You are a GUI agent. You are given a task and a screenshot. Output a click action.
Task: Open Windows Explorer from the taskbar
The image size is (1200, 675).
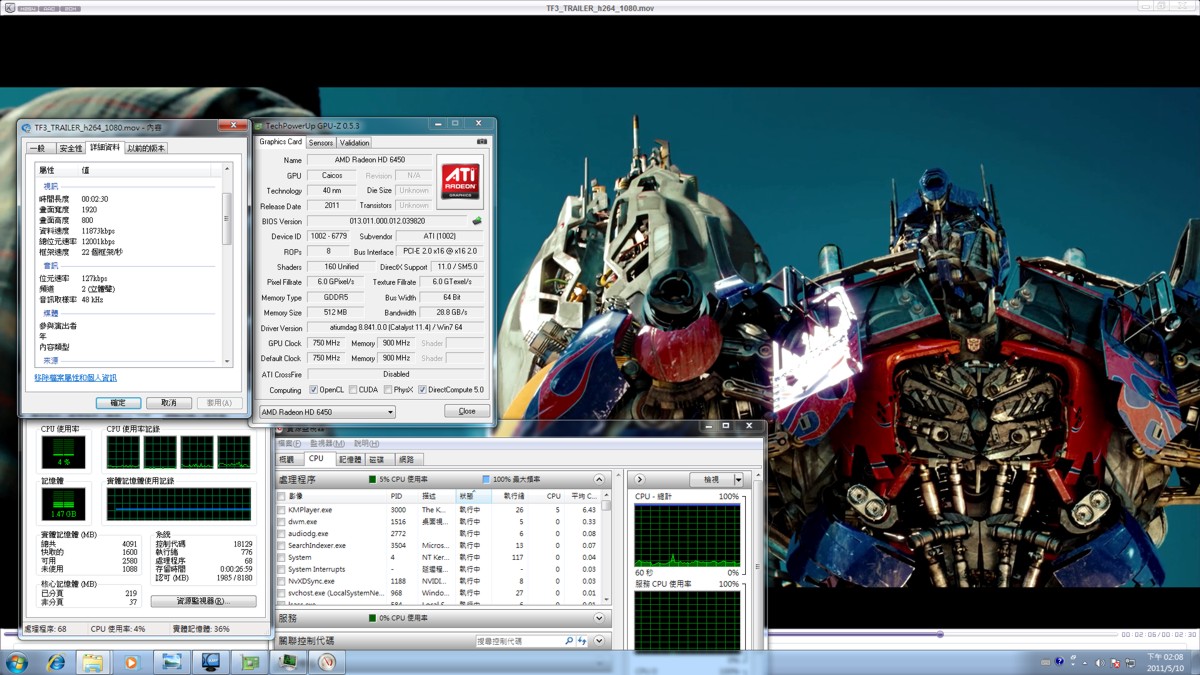click(x=92, y=662)
